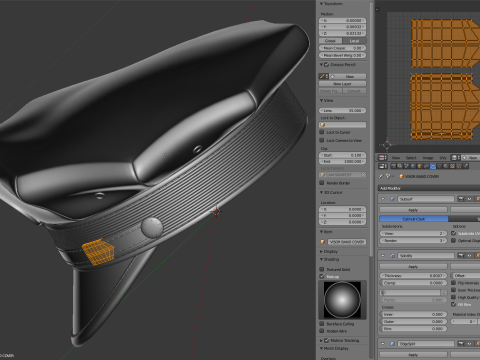Open the UVs menu in UV editor
Screen dimensions: 480x360
coord(443,158)
